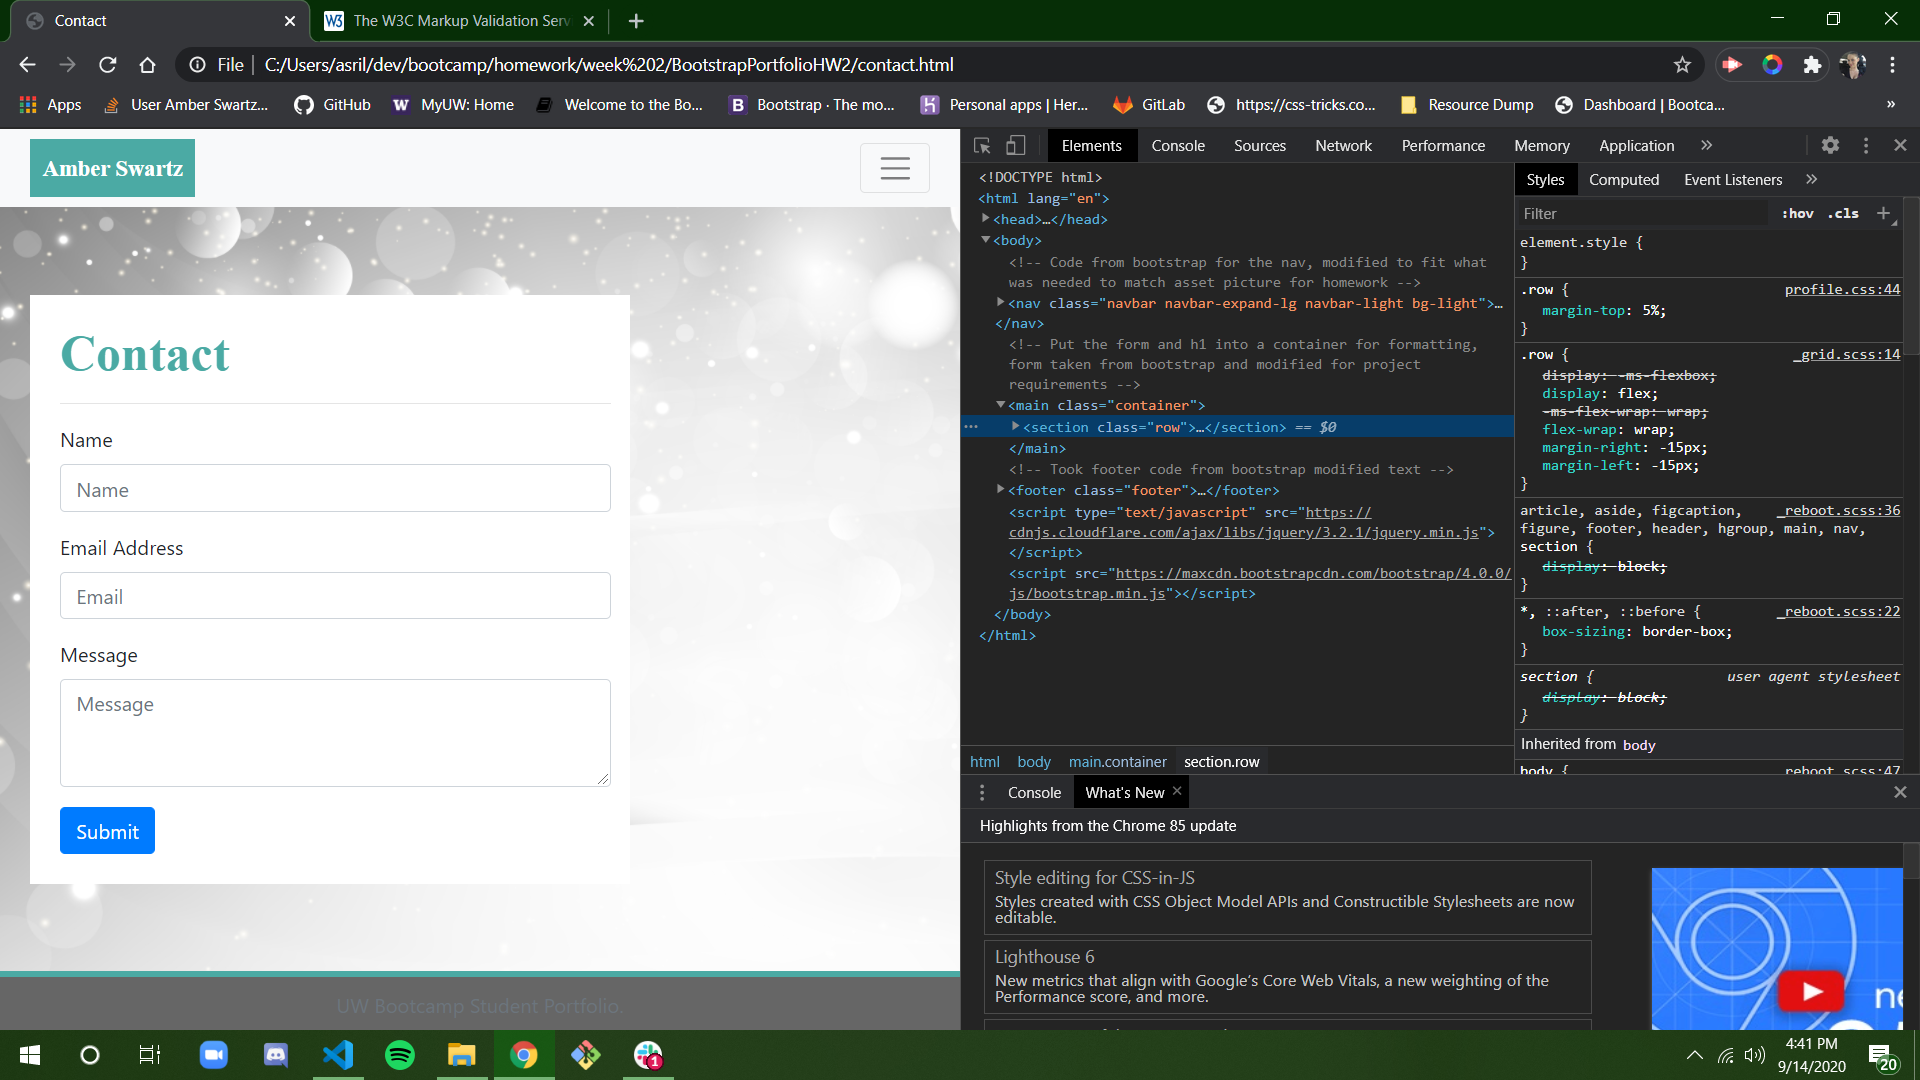Expand the nav navbar element node
1920x1080 pixels.
click(x=1001, y=302)
